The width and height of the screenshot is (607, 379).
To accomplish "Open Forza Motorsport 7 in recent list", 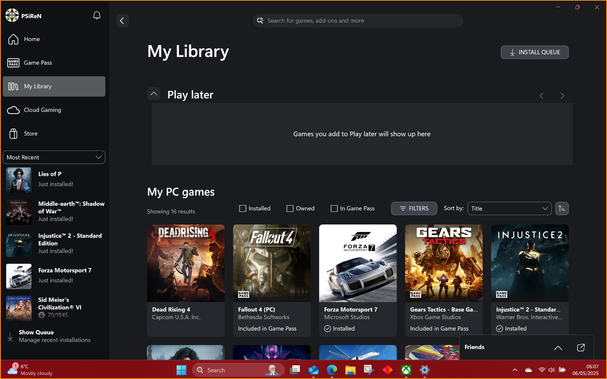I will 55,276.
